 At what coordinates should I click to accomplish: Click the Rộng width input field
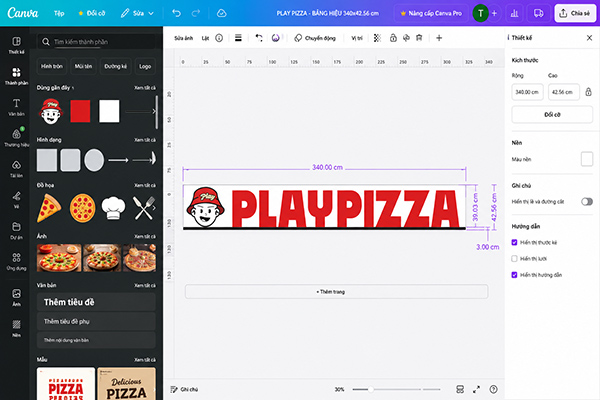[527, 92]
